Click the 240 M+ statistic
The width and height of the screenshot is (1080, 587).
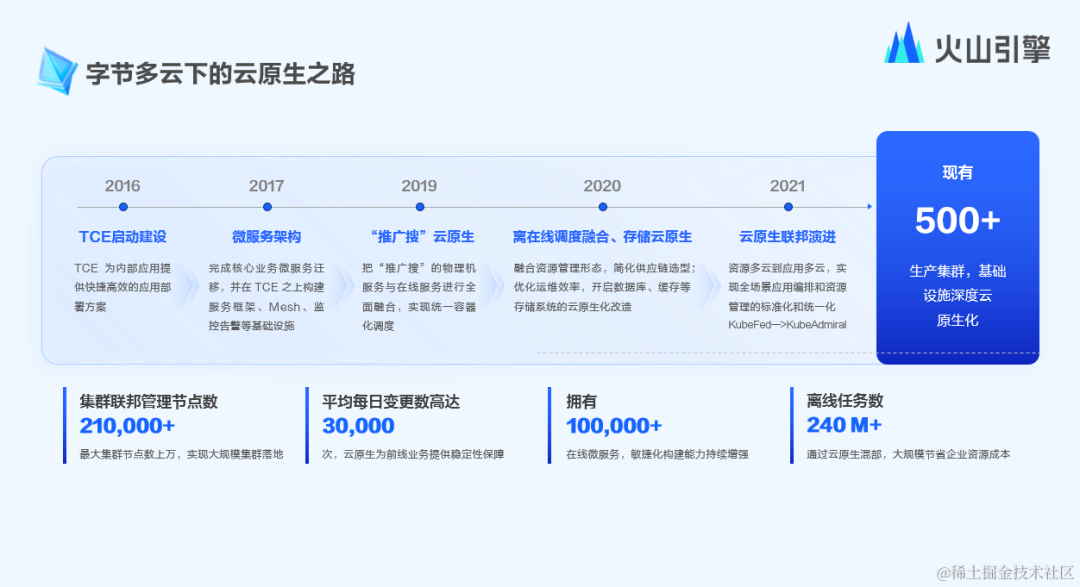click(x=844, y=425)
